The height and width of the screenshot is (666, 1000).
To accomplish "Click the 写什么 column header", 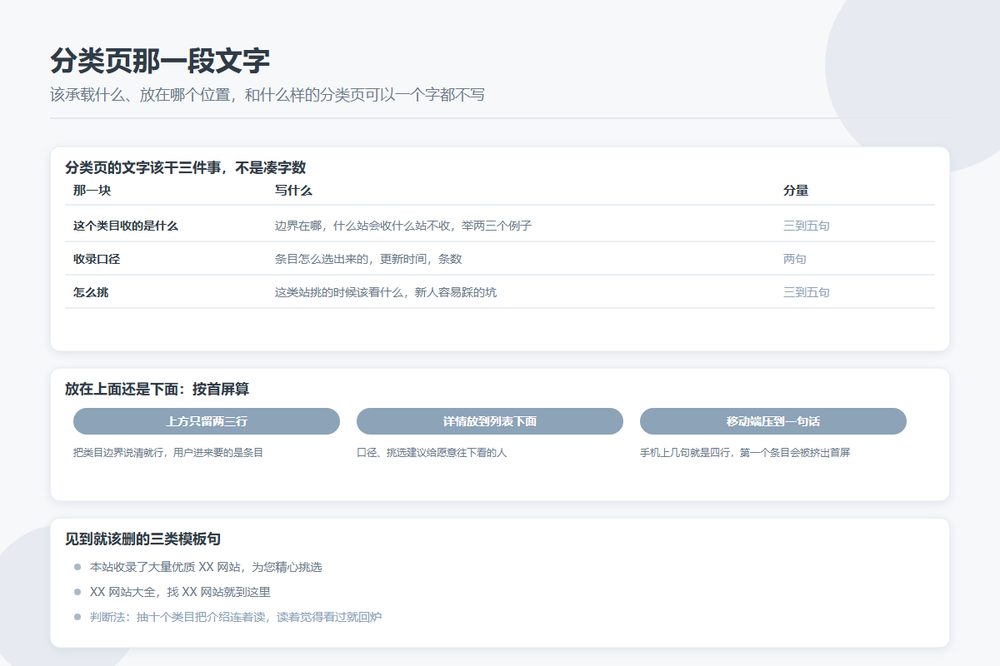I will tap(293, 190).
